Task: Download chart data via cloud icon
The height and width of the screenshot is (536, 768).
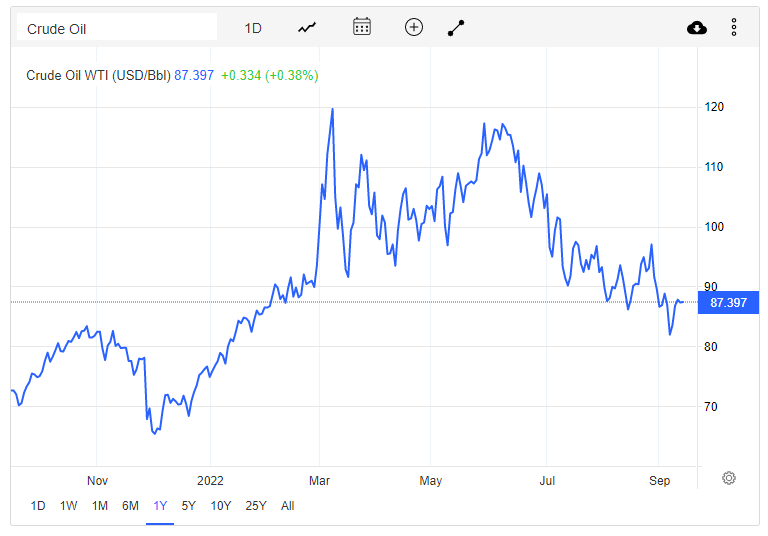Action: coord(696,28)
